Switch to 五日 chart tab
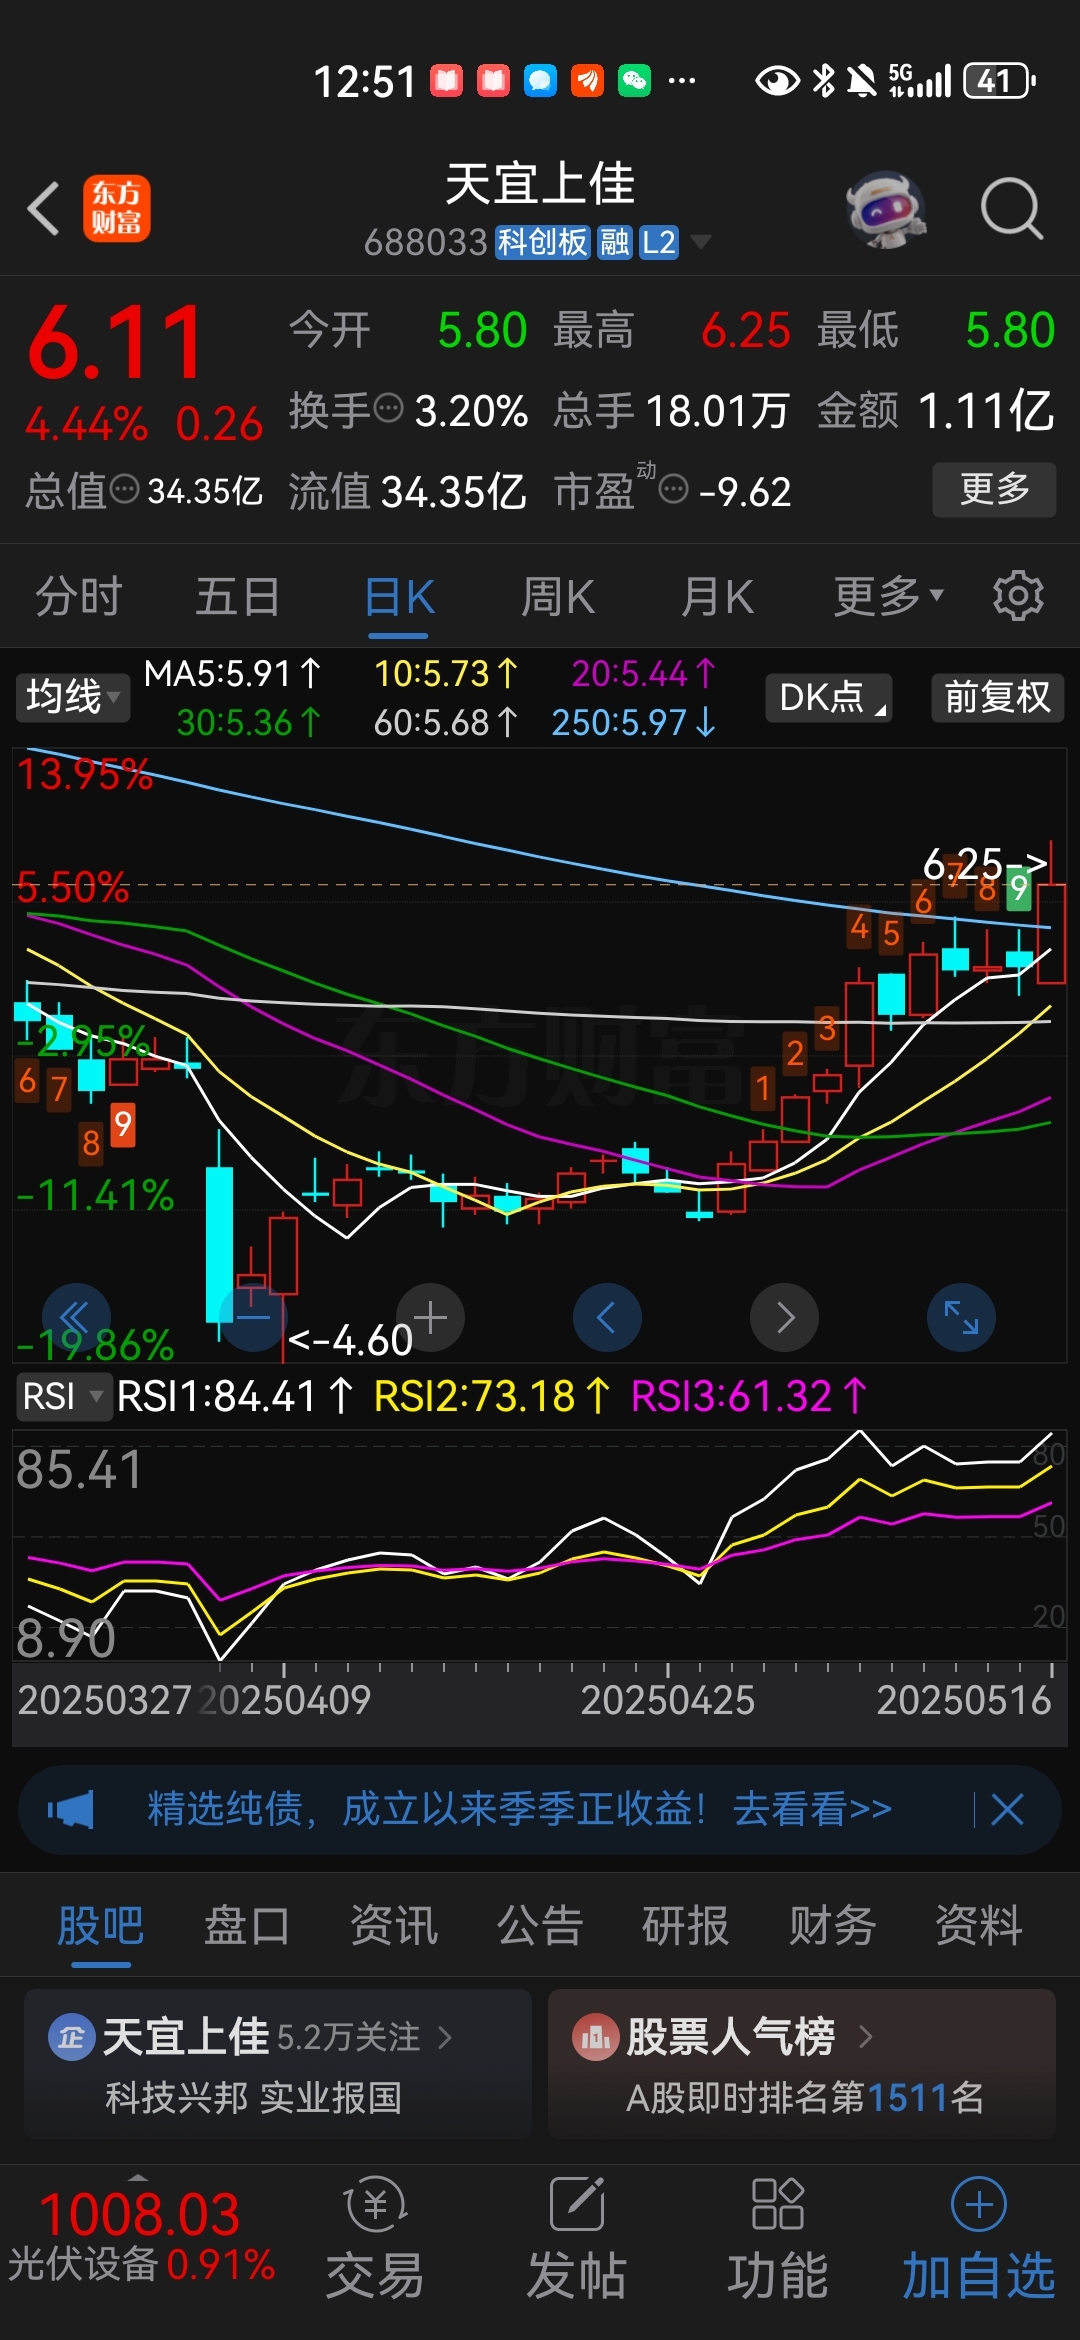The height and width of the screenshot is (2340, 1080). click(237, 597)
